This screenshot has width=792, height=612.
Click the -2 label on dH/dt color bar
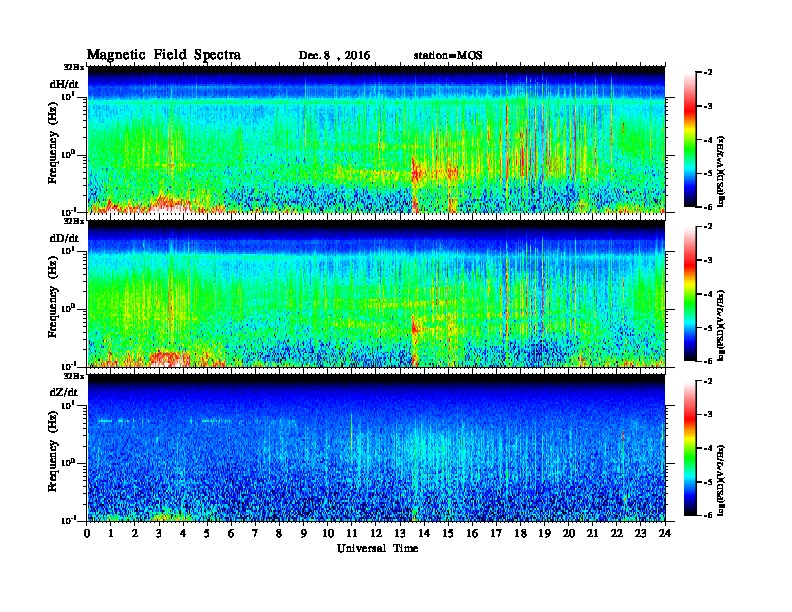708,73
